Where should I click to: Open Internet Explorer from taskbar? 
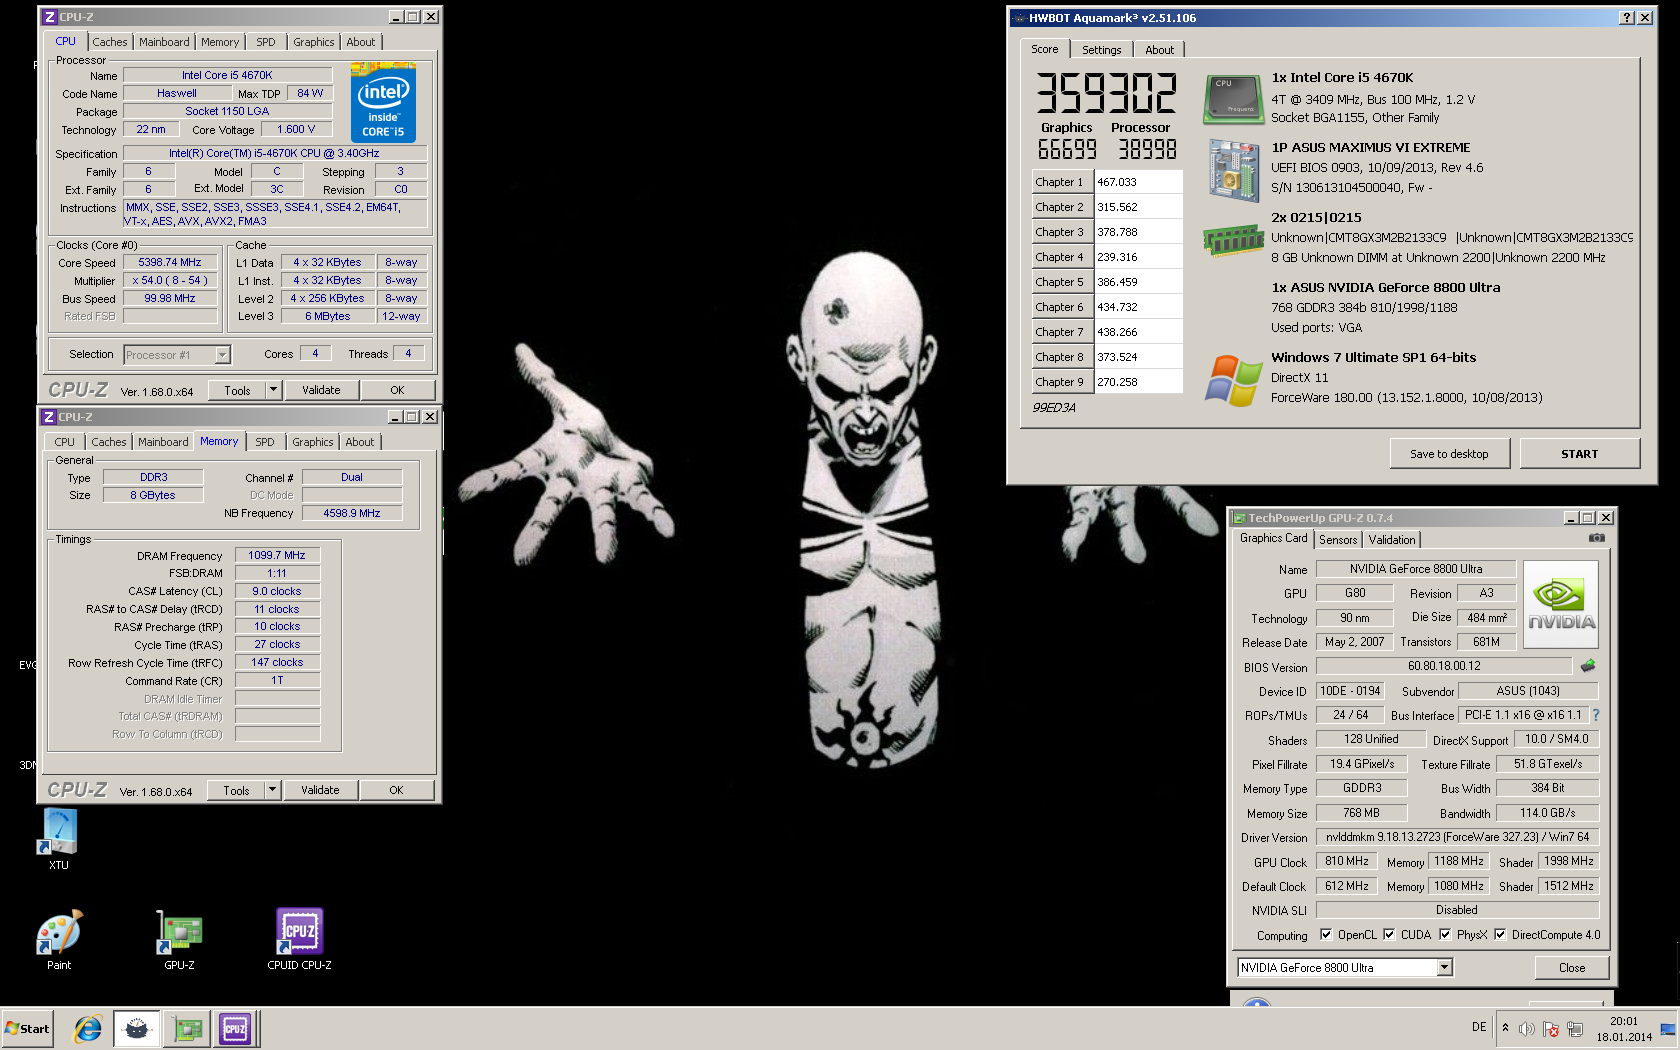tap(87, 1028)
